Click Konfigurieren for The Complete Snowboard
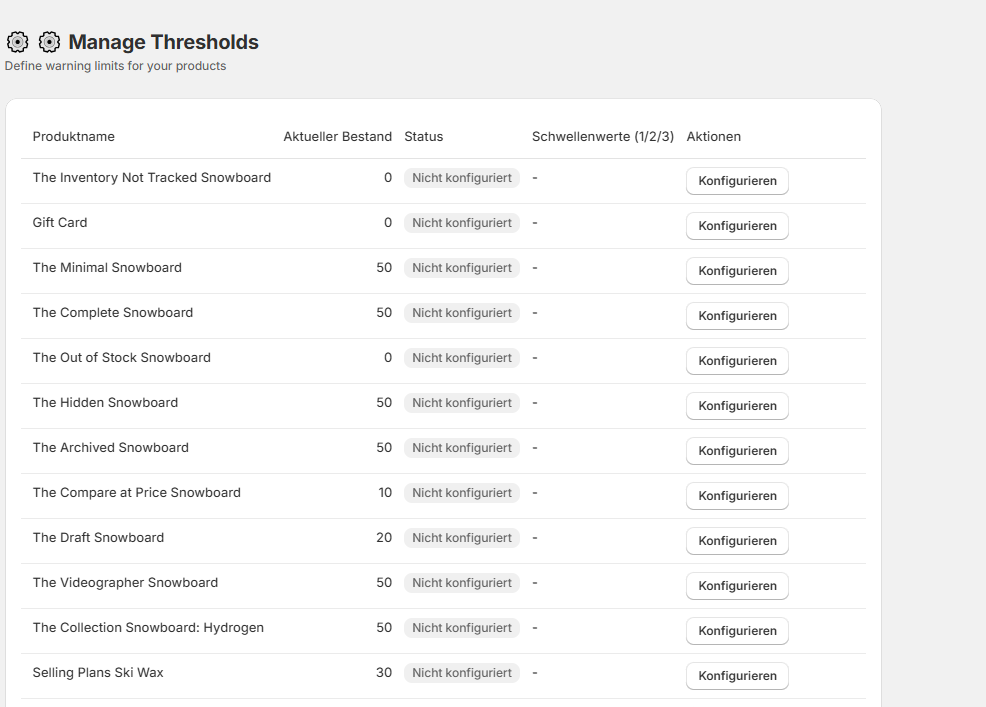The height and width of the screenshot is (707, 986). (737, 316)
